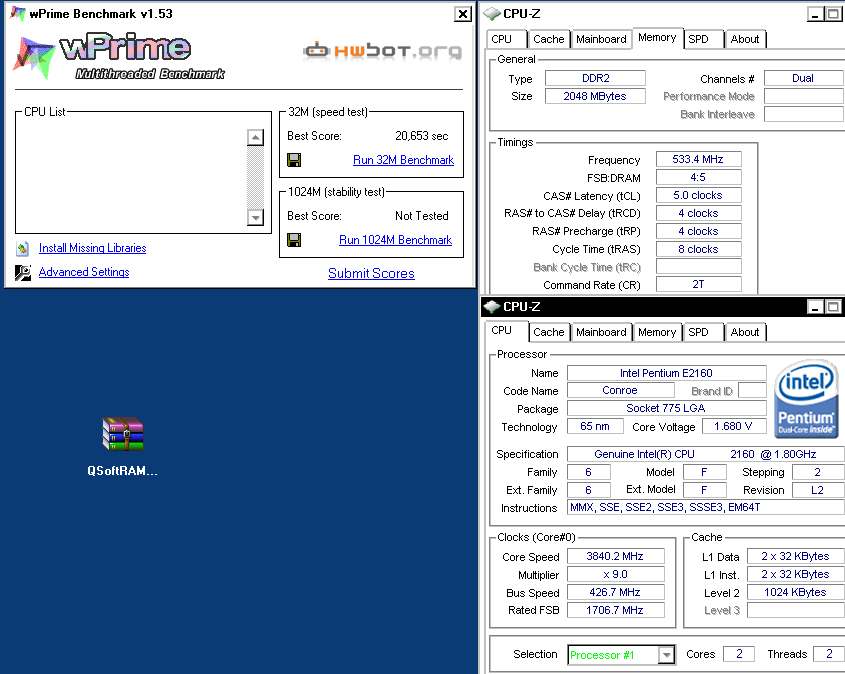Switch to Cache tab in top CPU-Z window
Image resolution: width=845 pixels, height=674 pixels.
549,39
